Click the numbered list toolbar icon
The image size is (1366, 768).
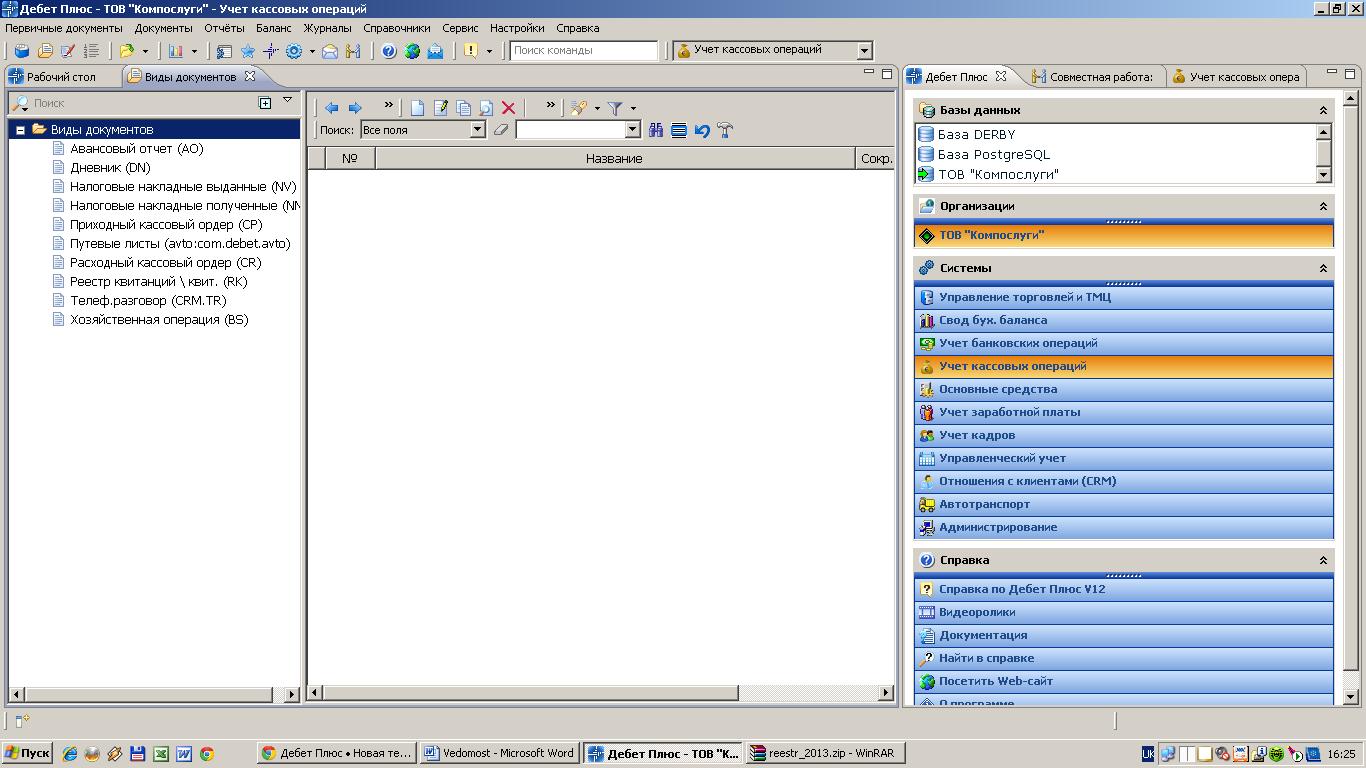[91, 51]
